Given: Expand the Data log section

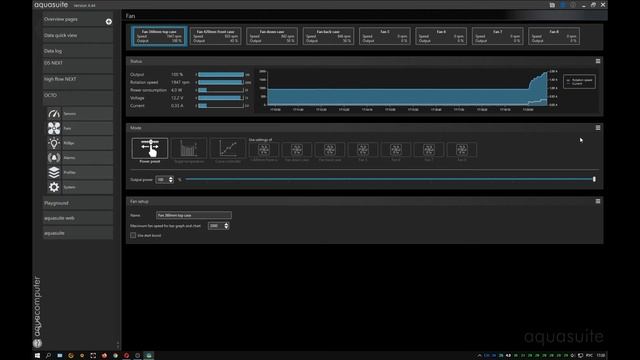Looking at the screenshot, I should (x=78, y=51).
